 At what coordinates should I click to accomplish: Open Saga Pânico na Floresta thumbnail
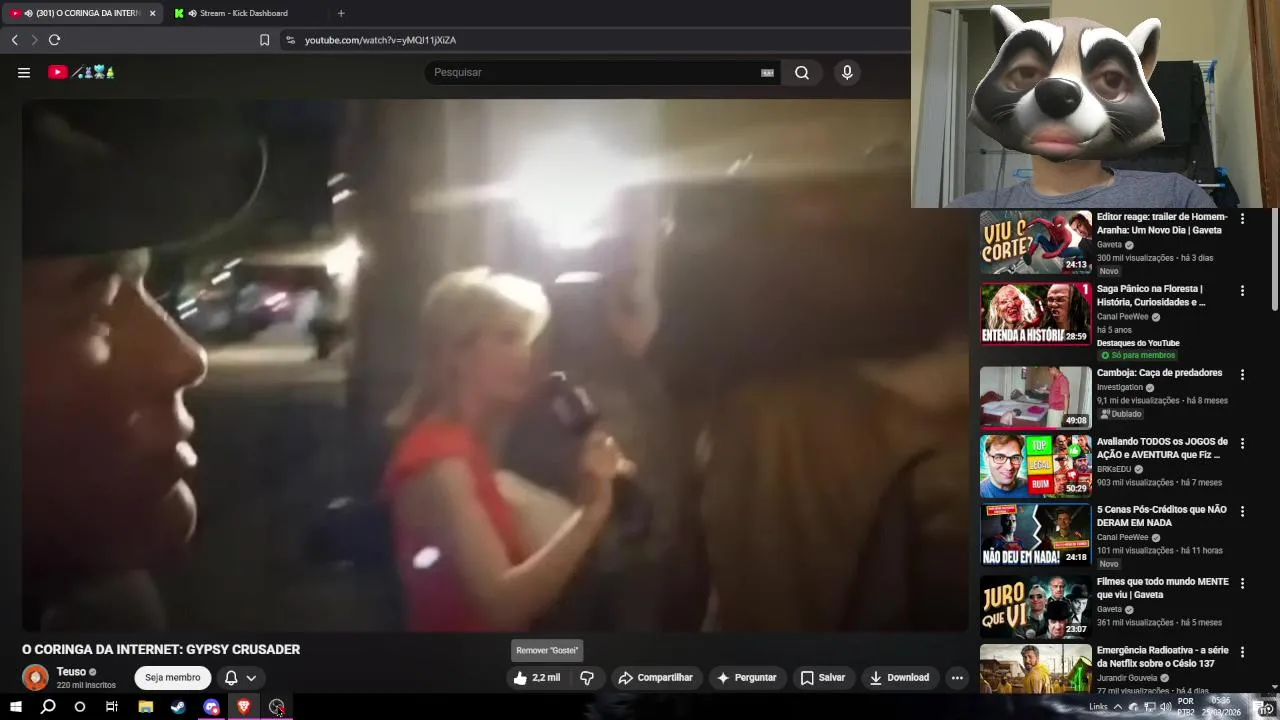pos(1035,314)
